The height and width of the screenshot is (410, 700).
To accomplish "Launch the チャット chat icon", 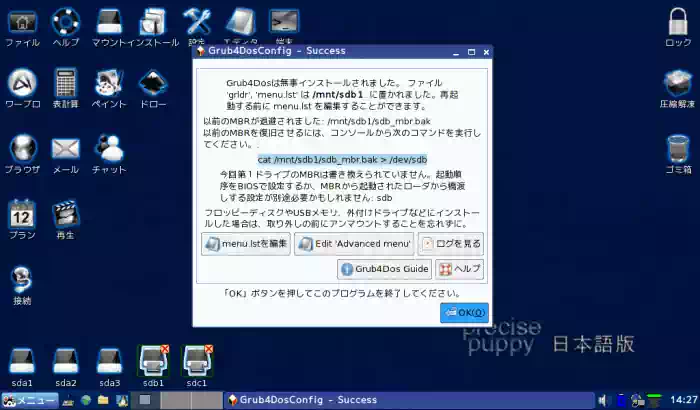I will click(x=109, y=149).
